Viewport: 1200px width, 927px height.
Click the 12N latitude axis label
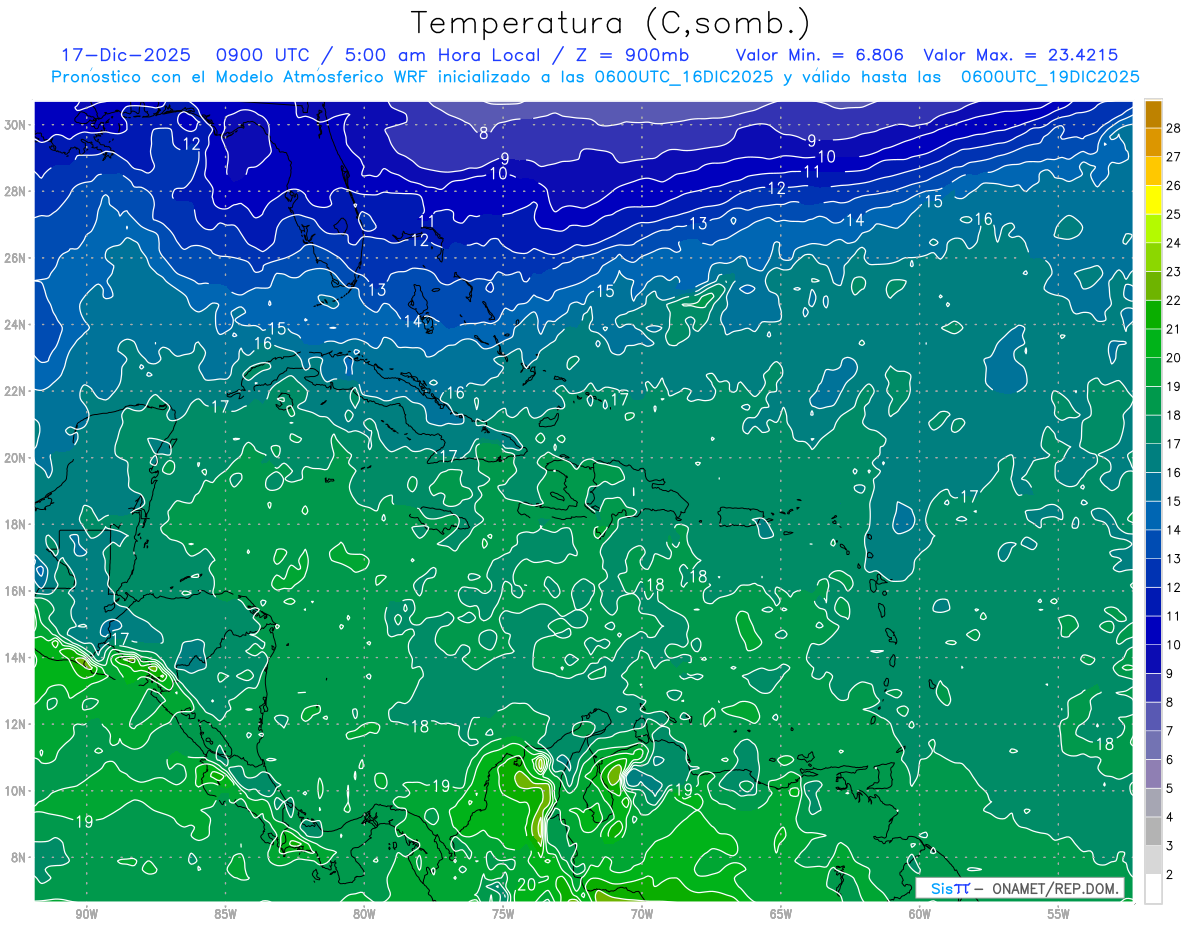(x=16, y=724)
